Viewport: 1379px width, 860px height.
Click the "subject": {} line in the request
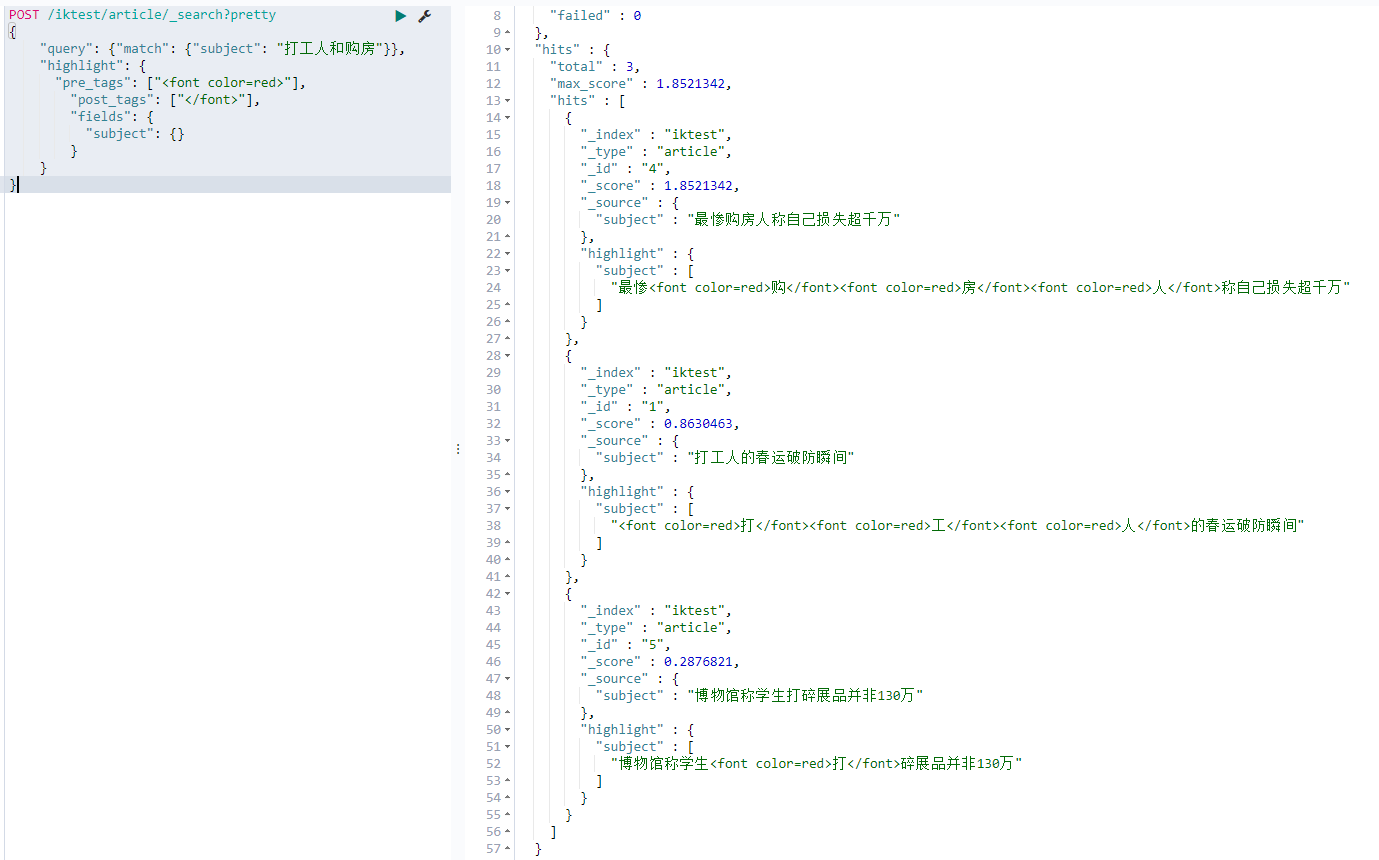(135, 134)
